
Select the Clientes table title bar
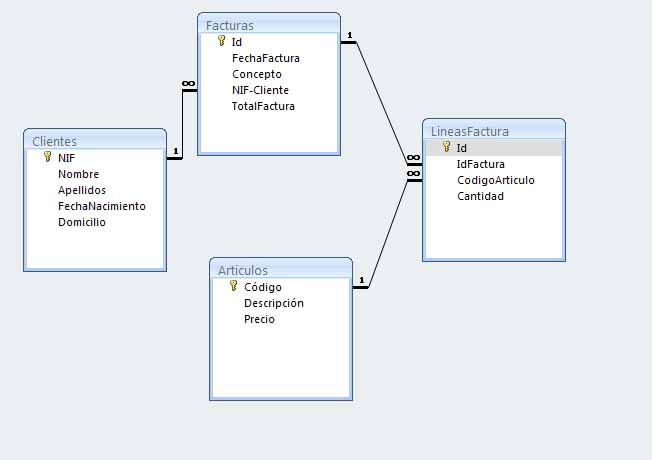94,141
